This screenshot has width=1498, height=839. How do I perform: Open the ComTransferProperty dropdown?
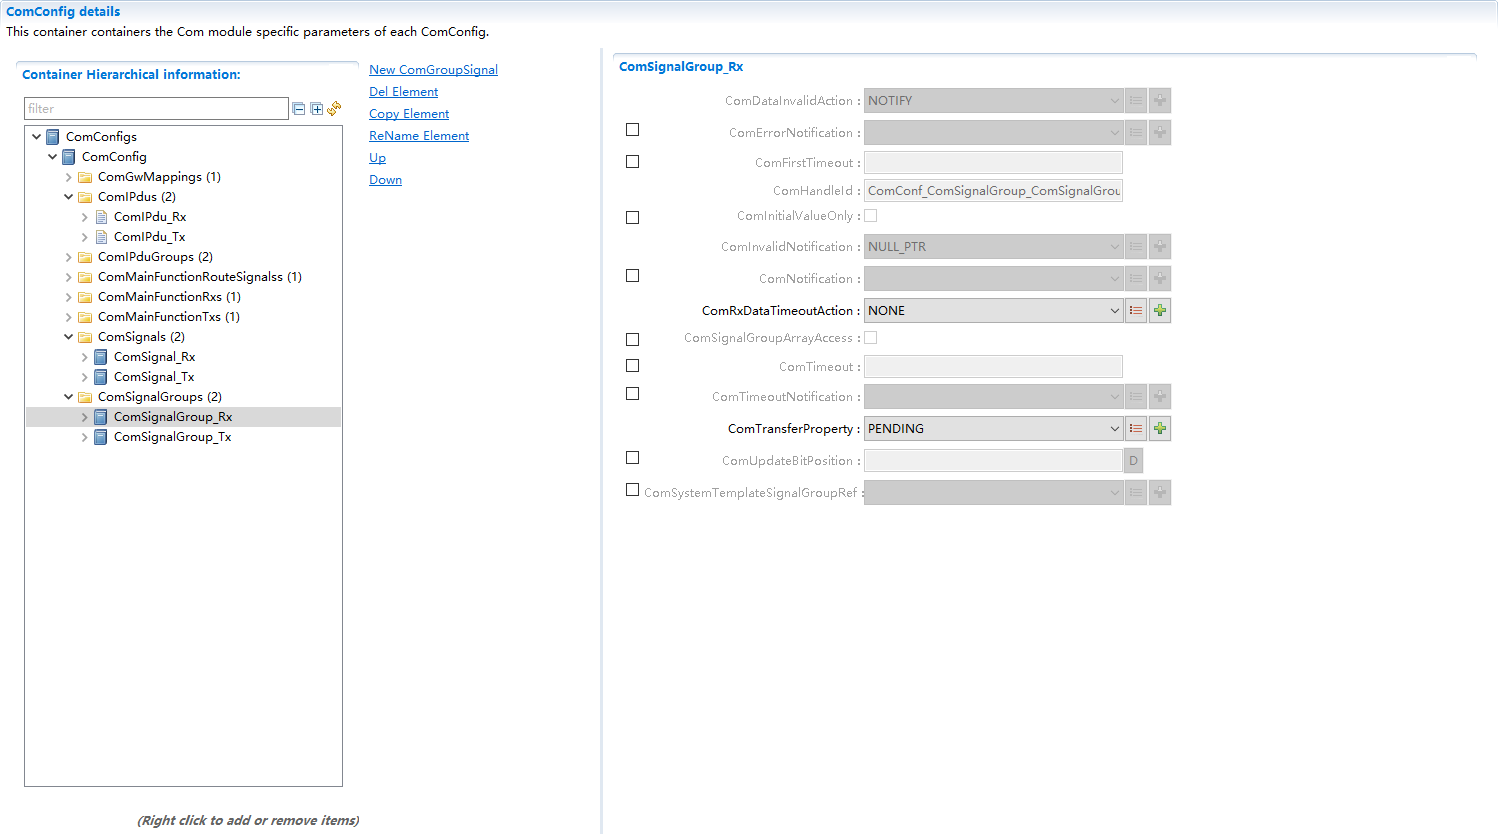click(1114, 429)
